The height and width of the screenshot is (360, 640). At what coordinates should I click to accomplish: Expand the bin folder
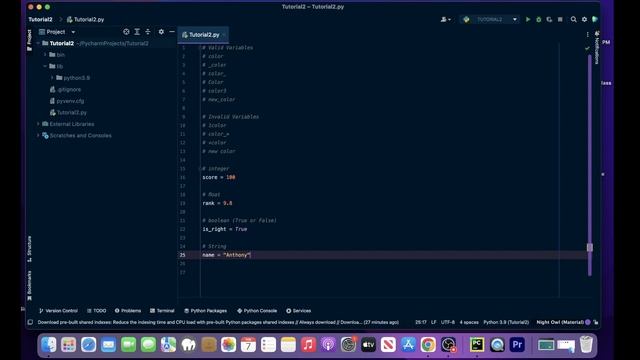pyautogui.click(x=45, y=55)
